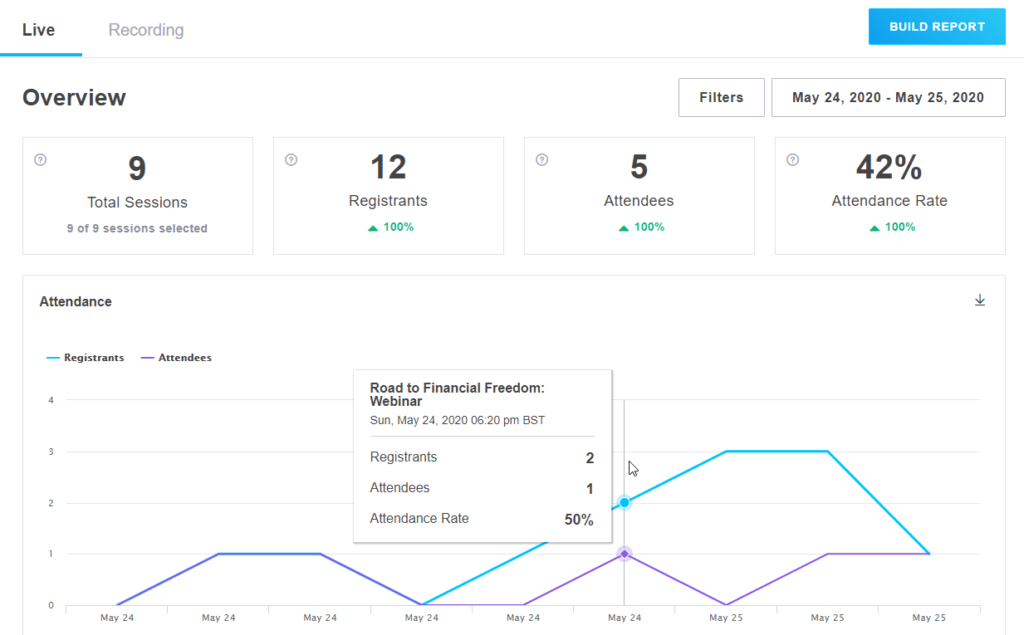Switch to the Live tab
1024x635 pixels.
coord(39,30)
